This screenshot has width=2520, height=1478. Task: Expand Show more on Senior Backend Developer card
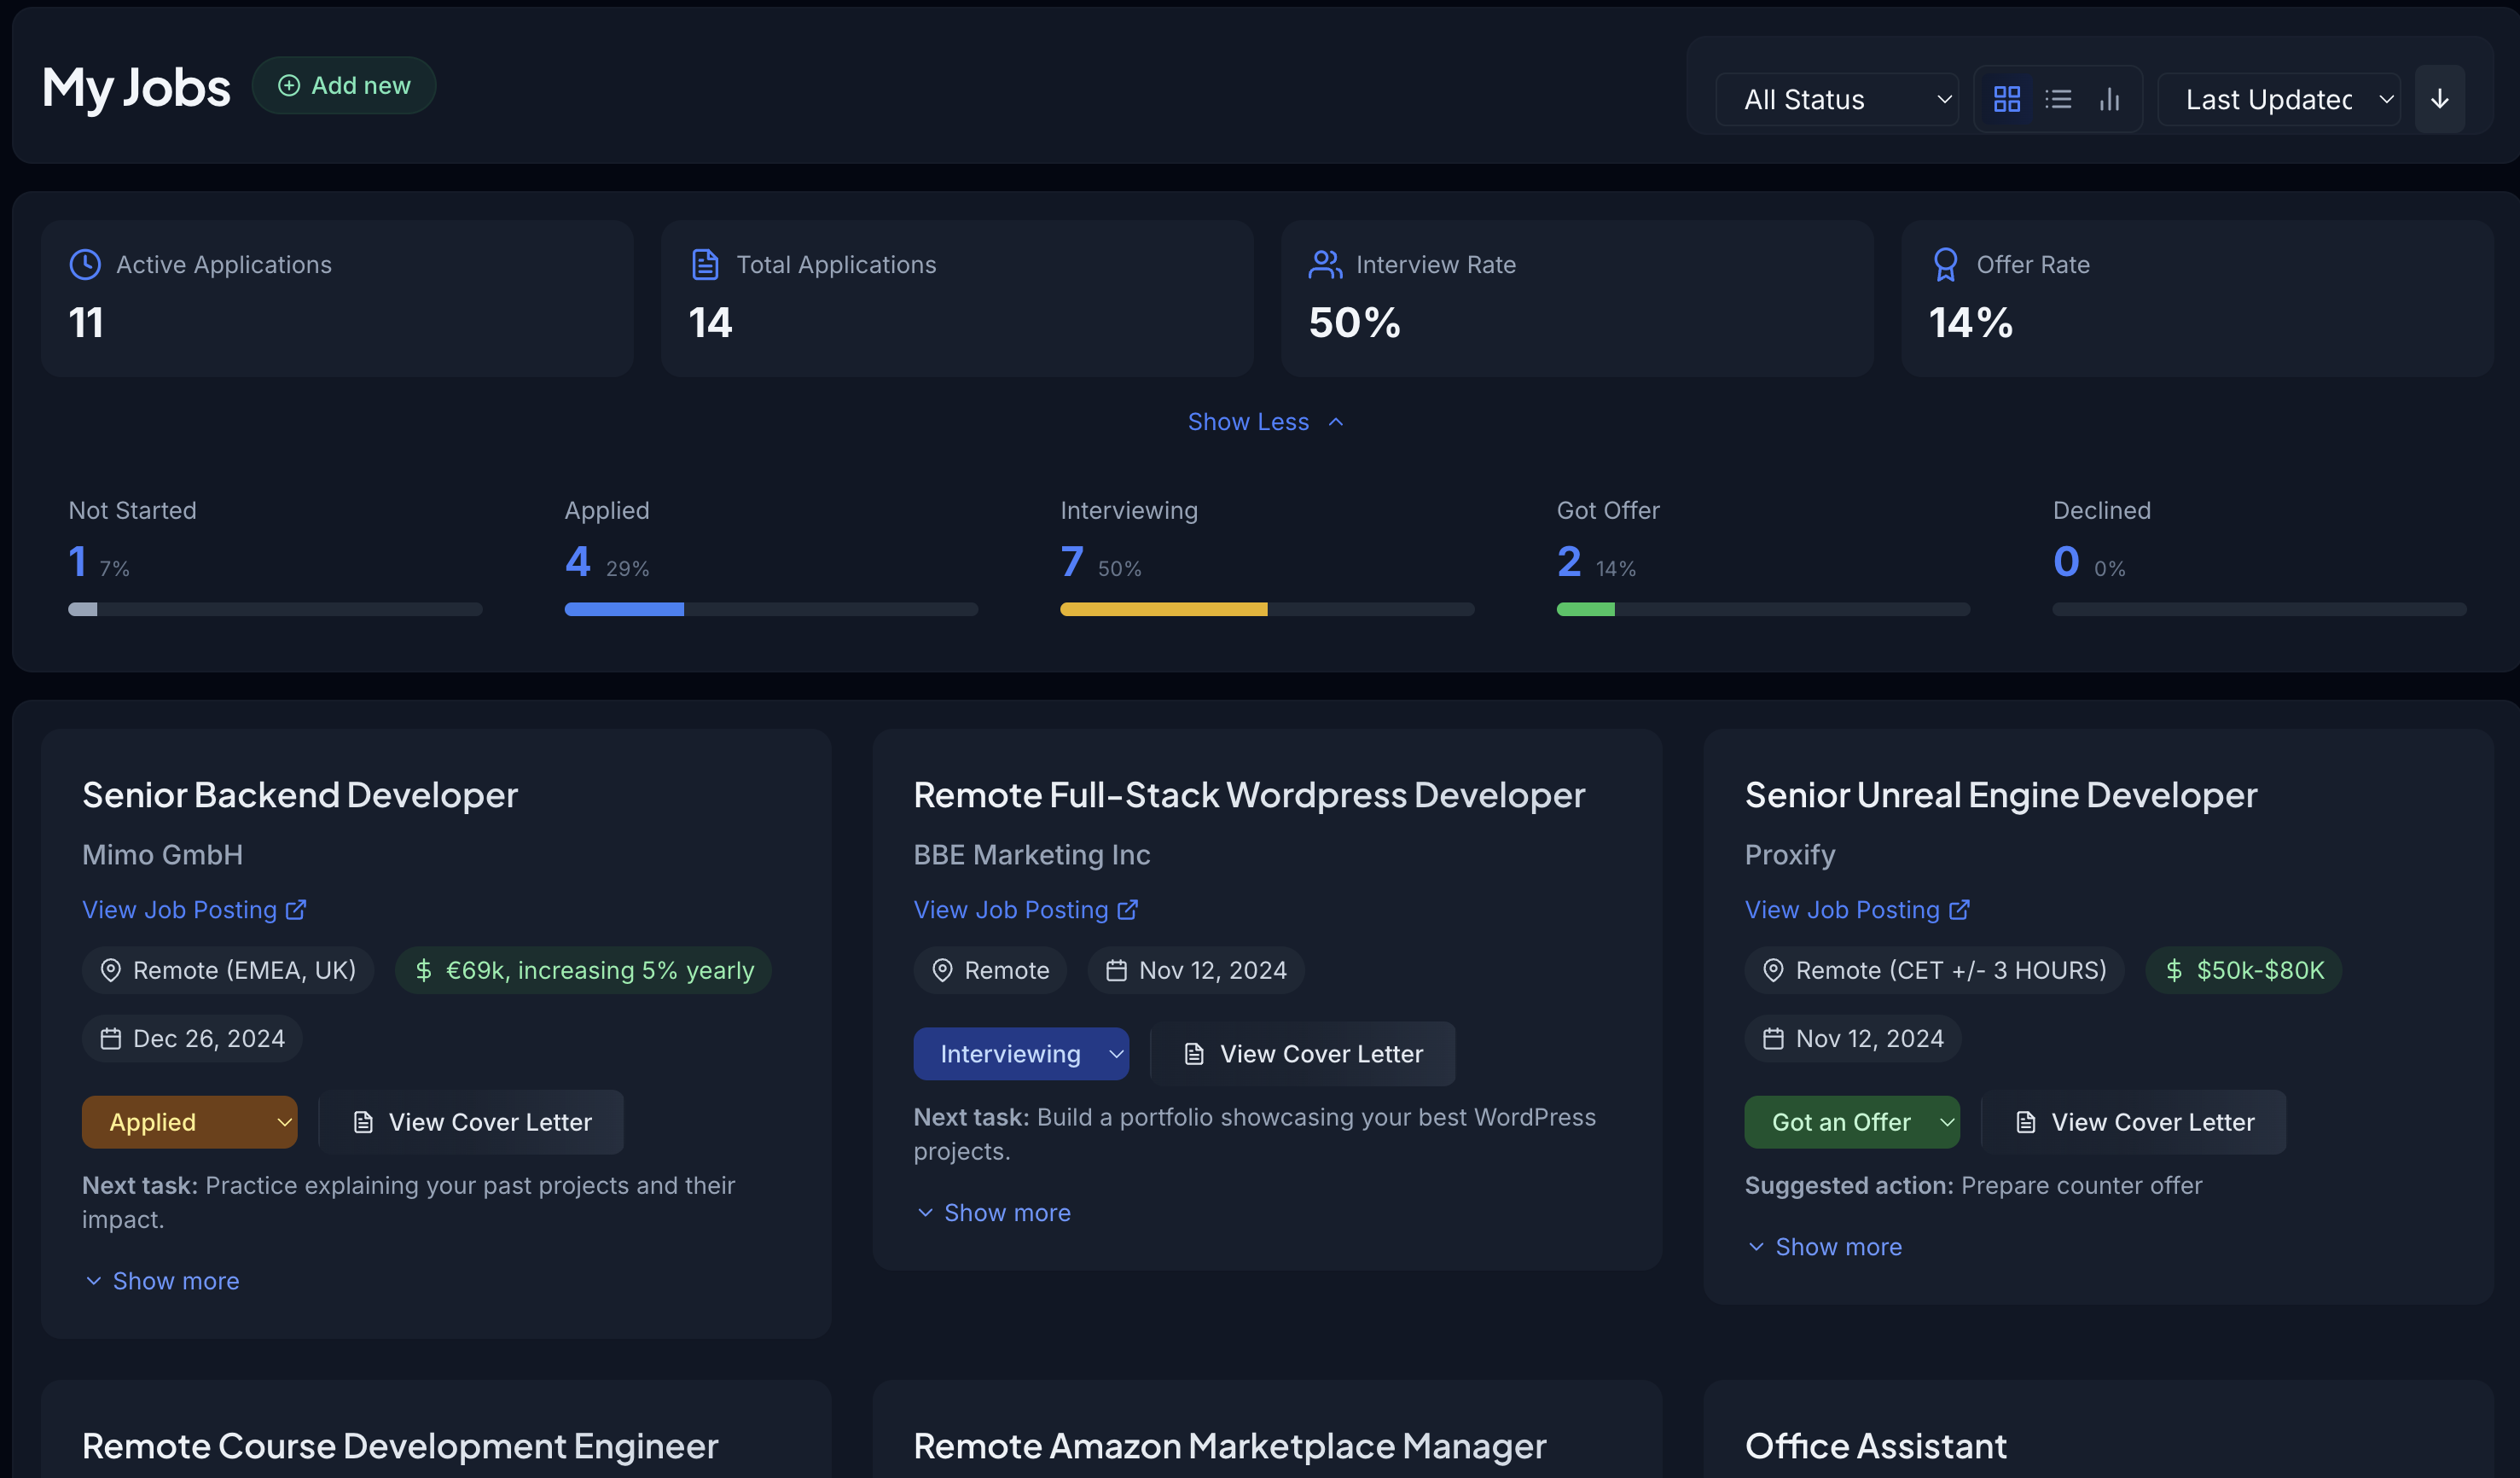click(162, 1281)
